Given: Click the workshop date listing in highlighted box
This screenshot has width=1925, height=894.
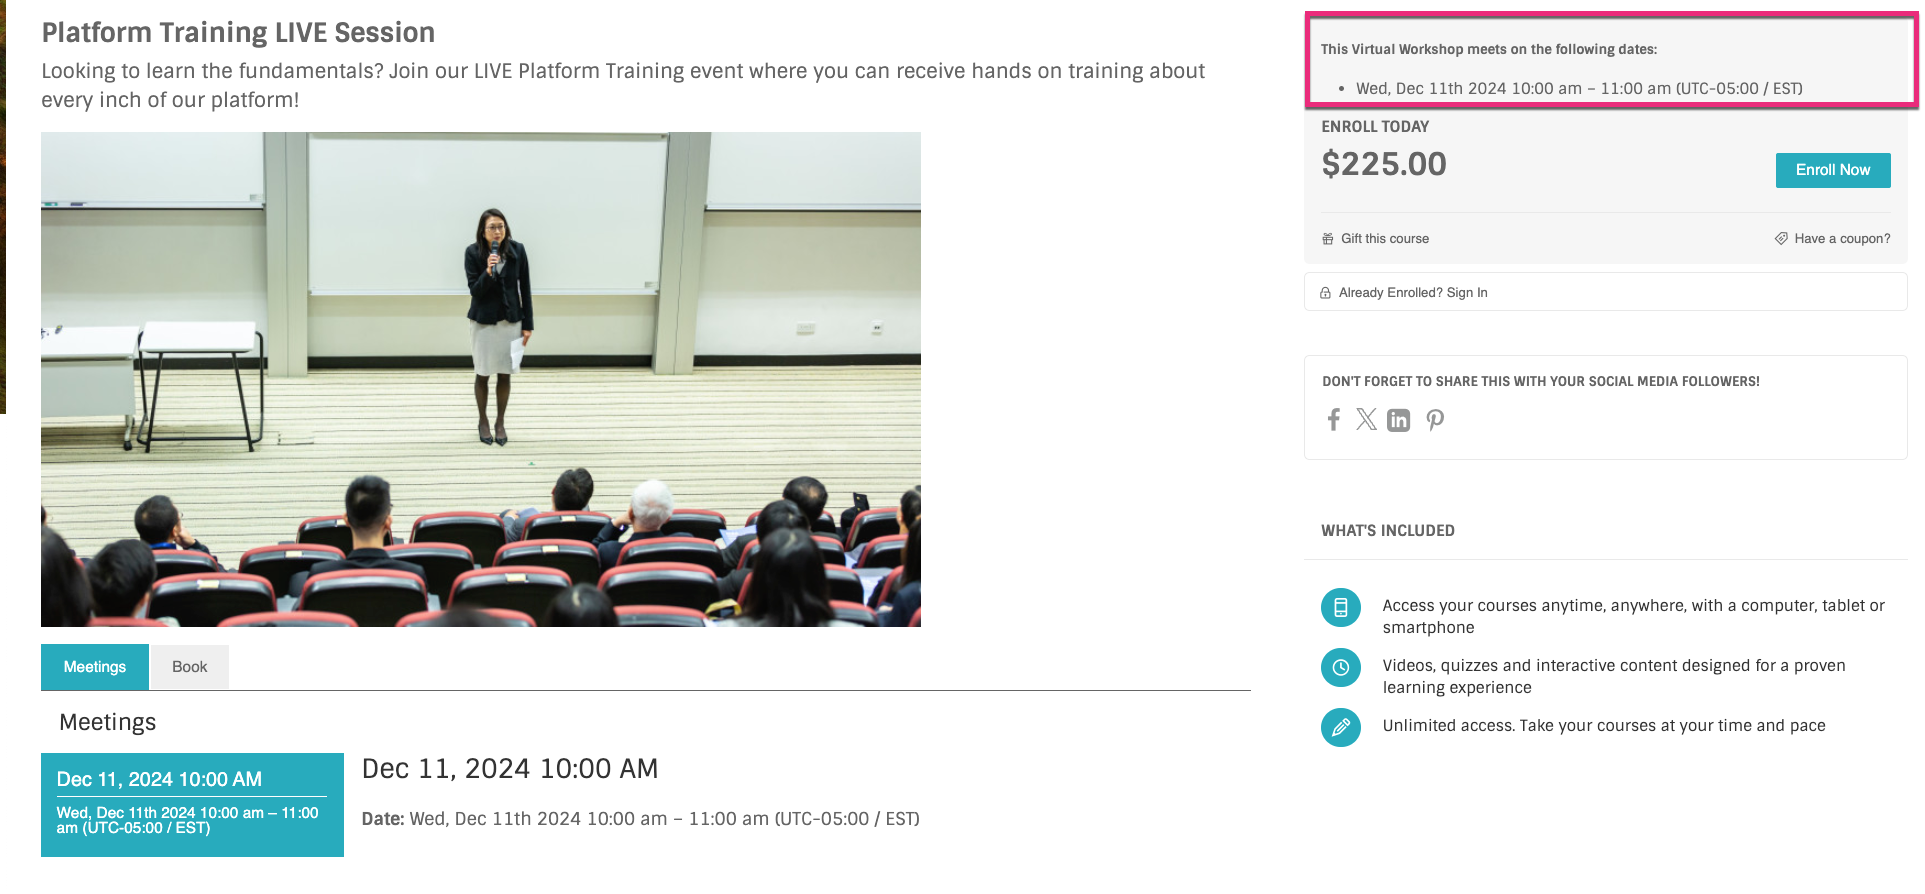Looking at the screenshot, I should (1579, 88).
